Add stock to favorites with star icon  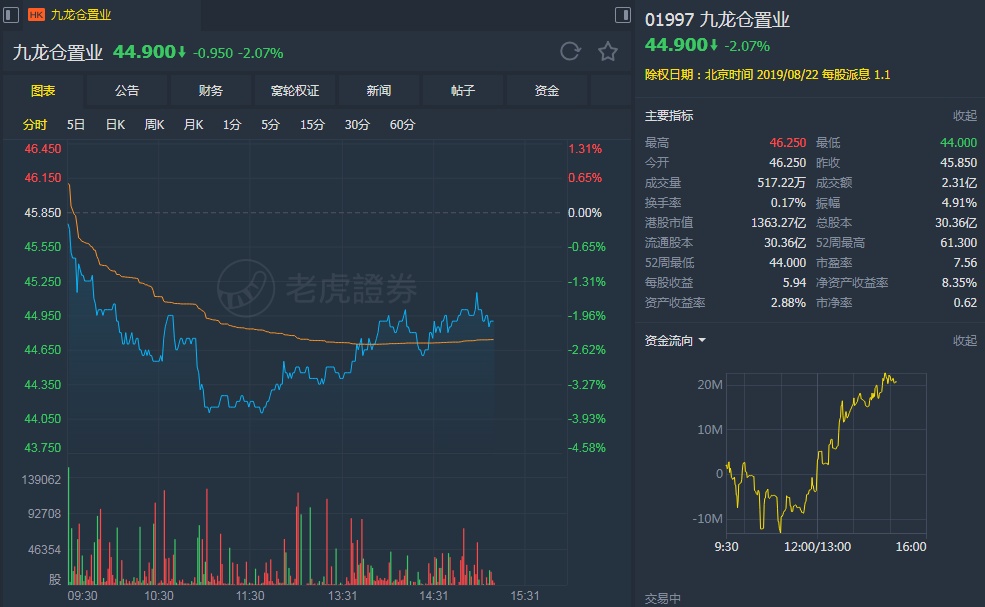[607, 52]
